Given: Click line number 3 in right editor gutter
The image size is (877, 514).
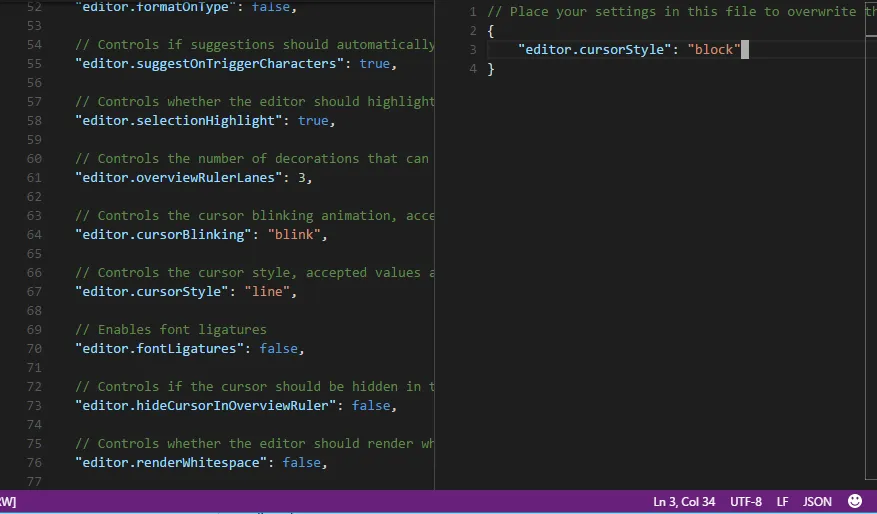Looking at the screenshot, I should (473, 50).
